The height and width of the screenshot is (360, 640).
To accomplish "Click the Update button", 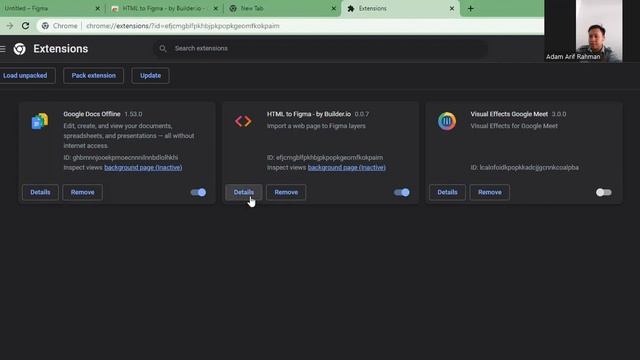I will [x=150, y=76].
